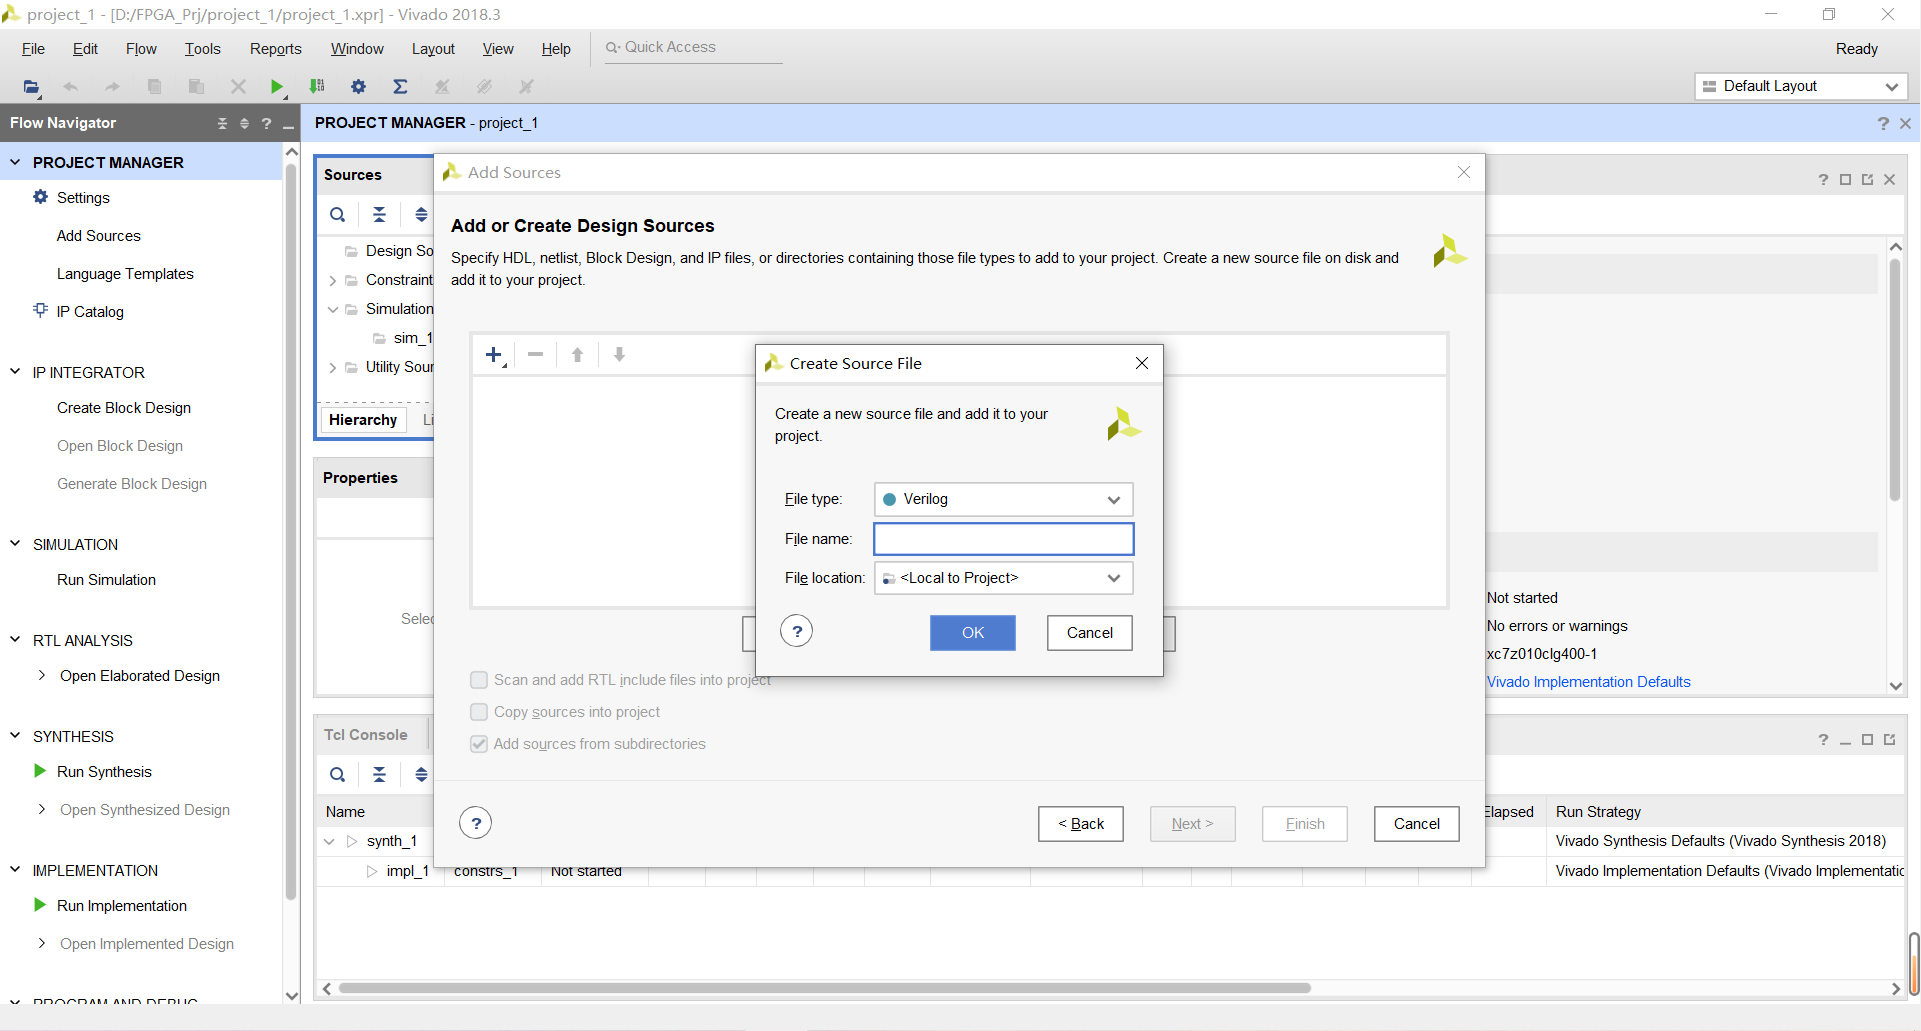The height and width of the screenshot is (1031, 1921).
Task: Click Project Manager header help icon
Action: tap(1883, 123)
